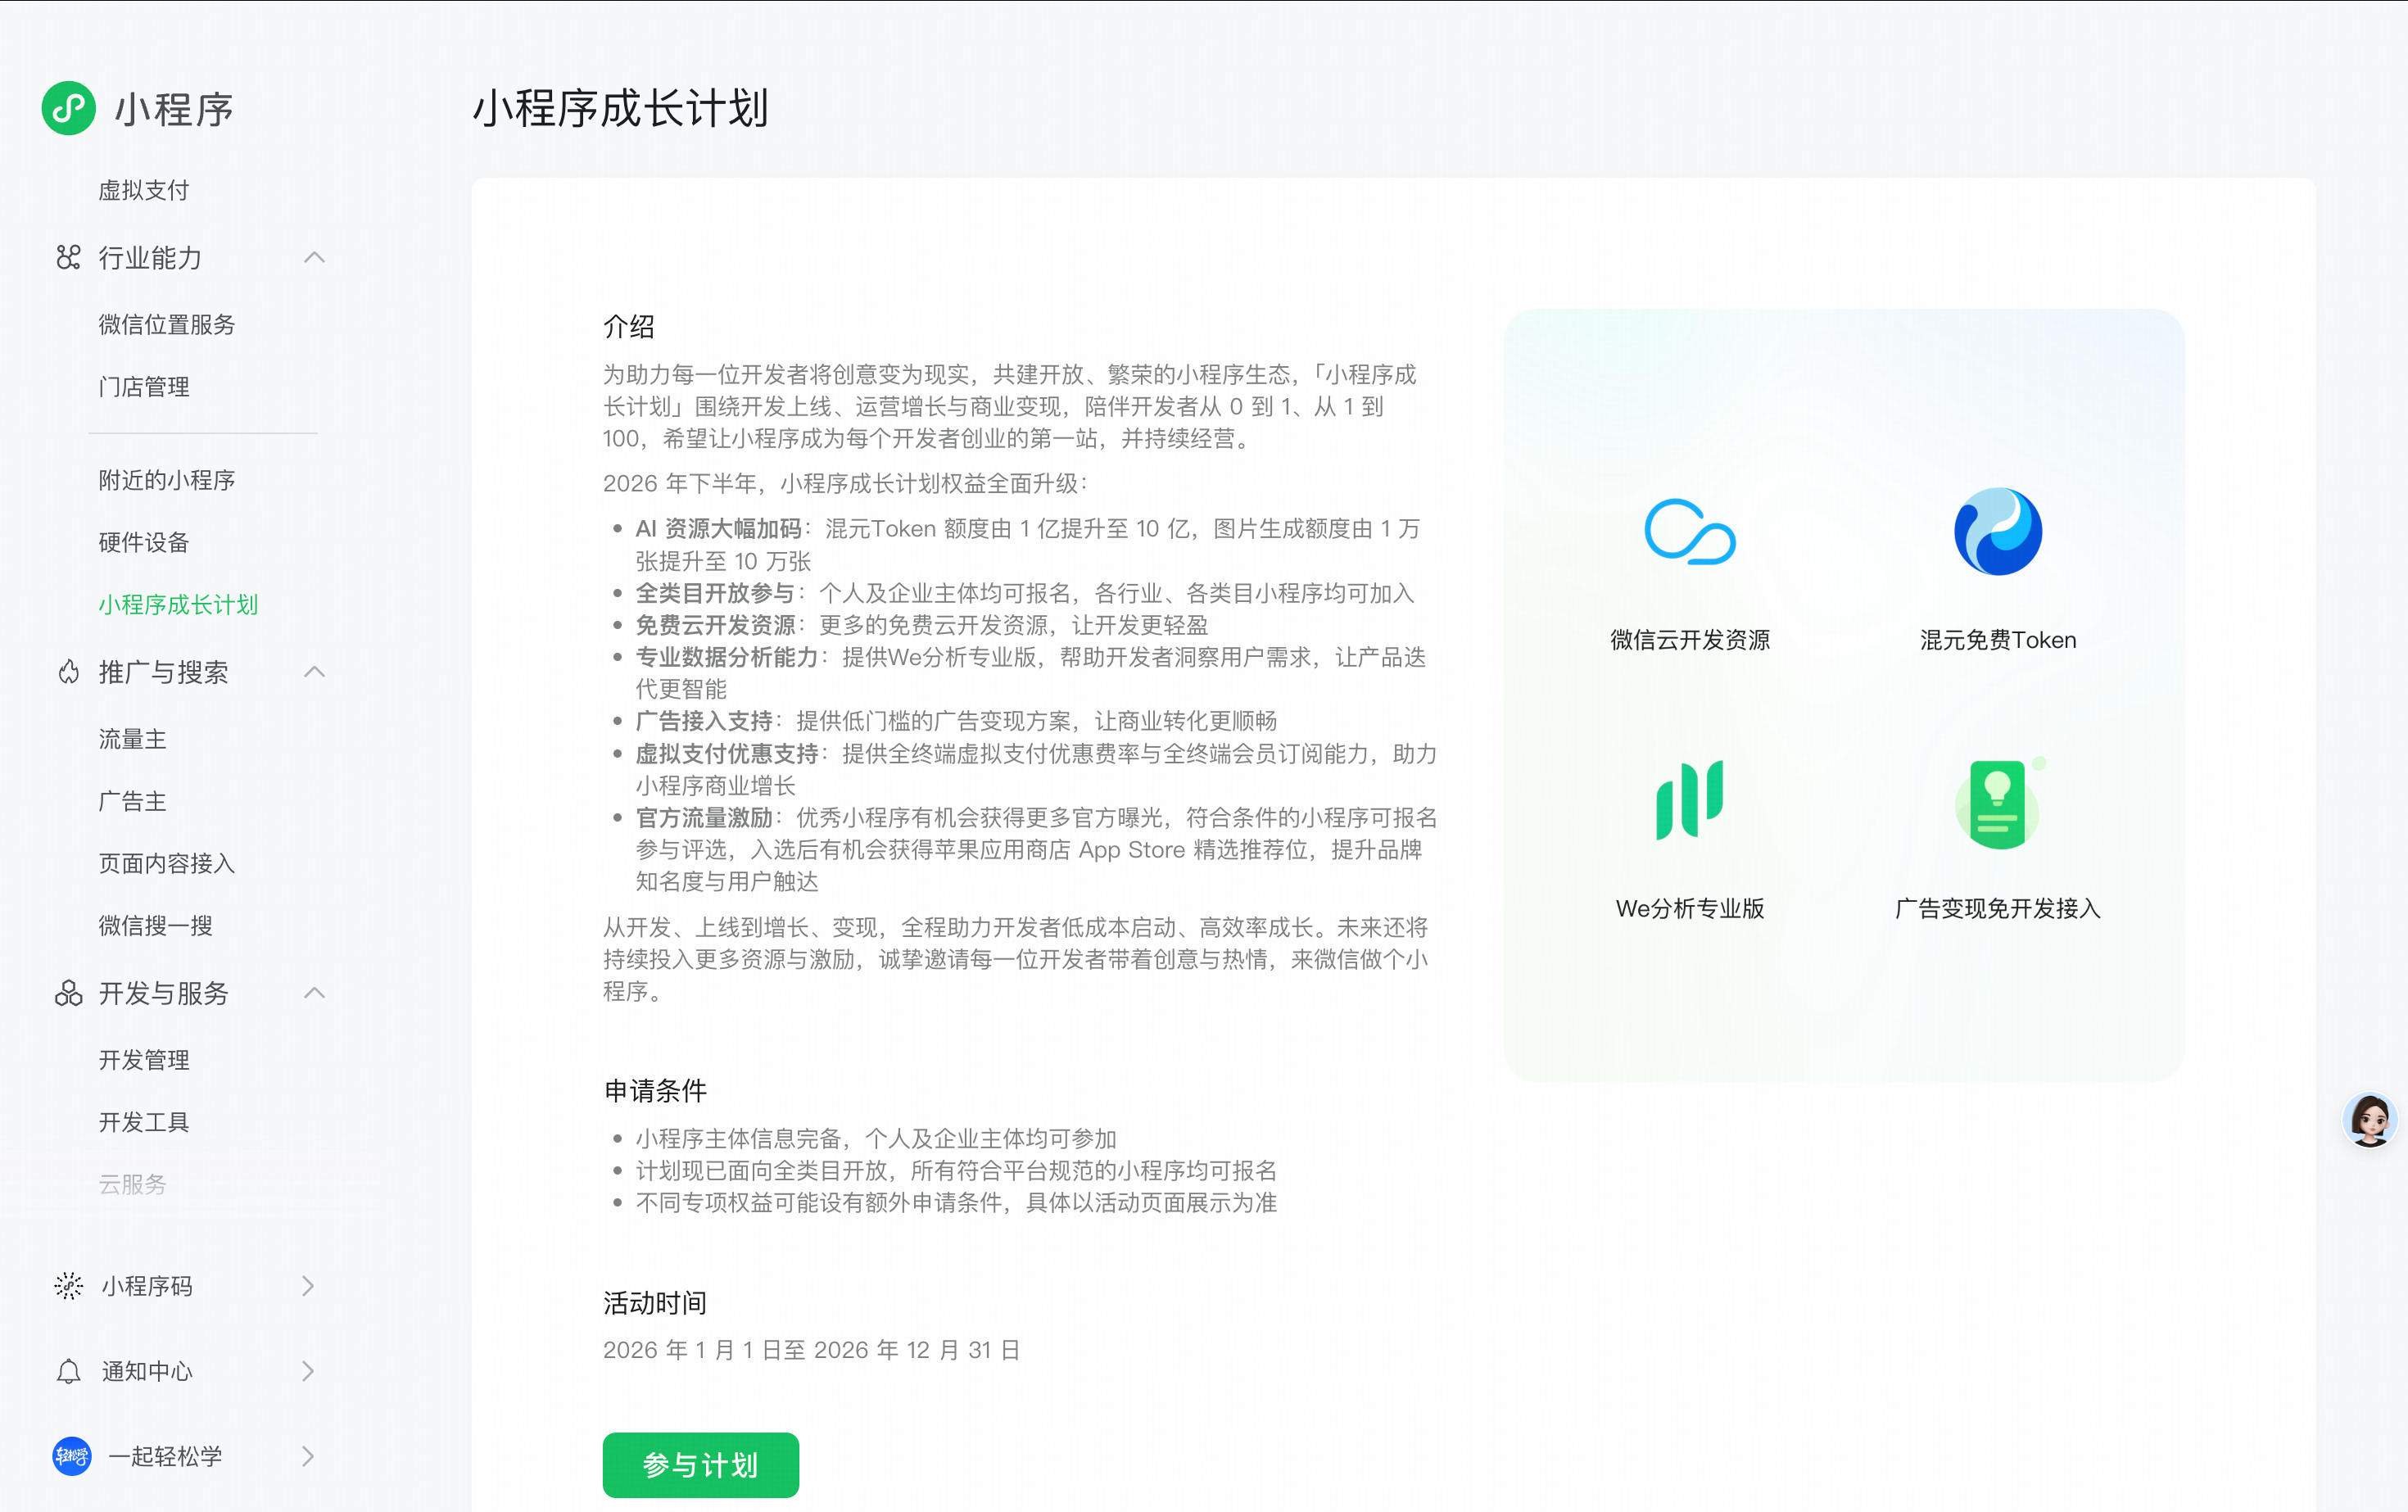Open 页面内容接入
Image resolution: width=2408 pixels, height=1512 pixels.
(167, 863)
